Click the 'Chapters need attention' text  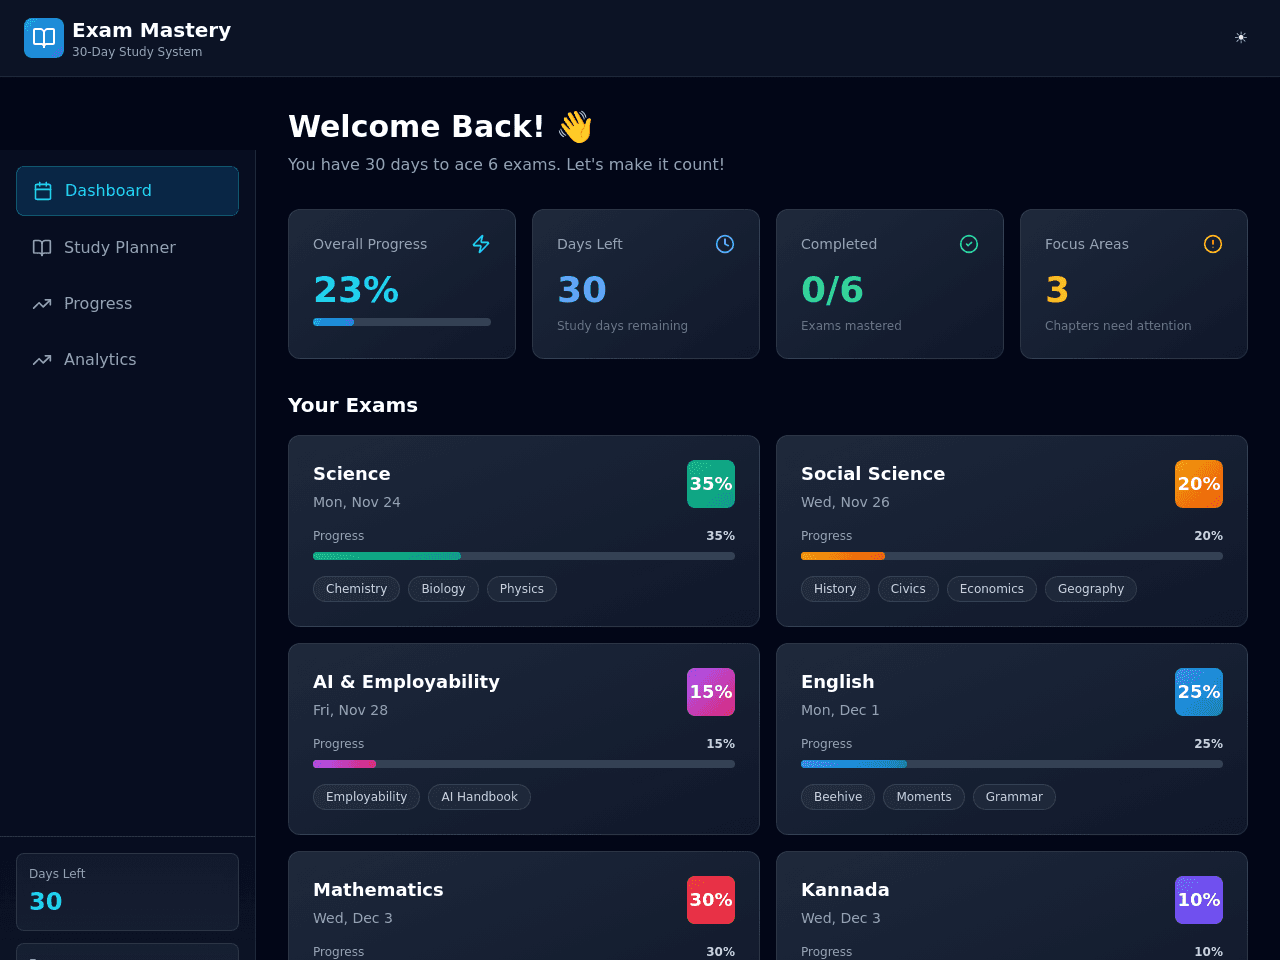[1118, 326]
